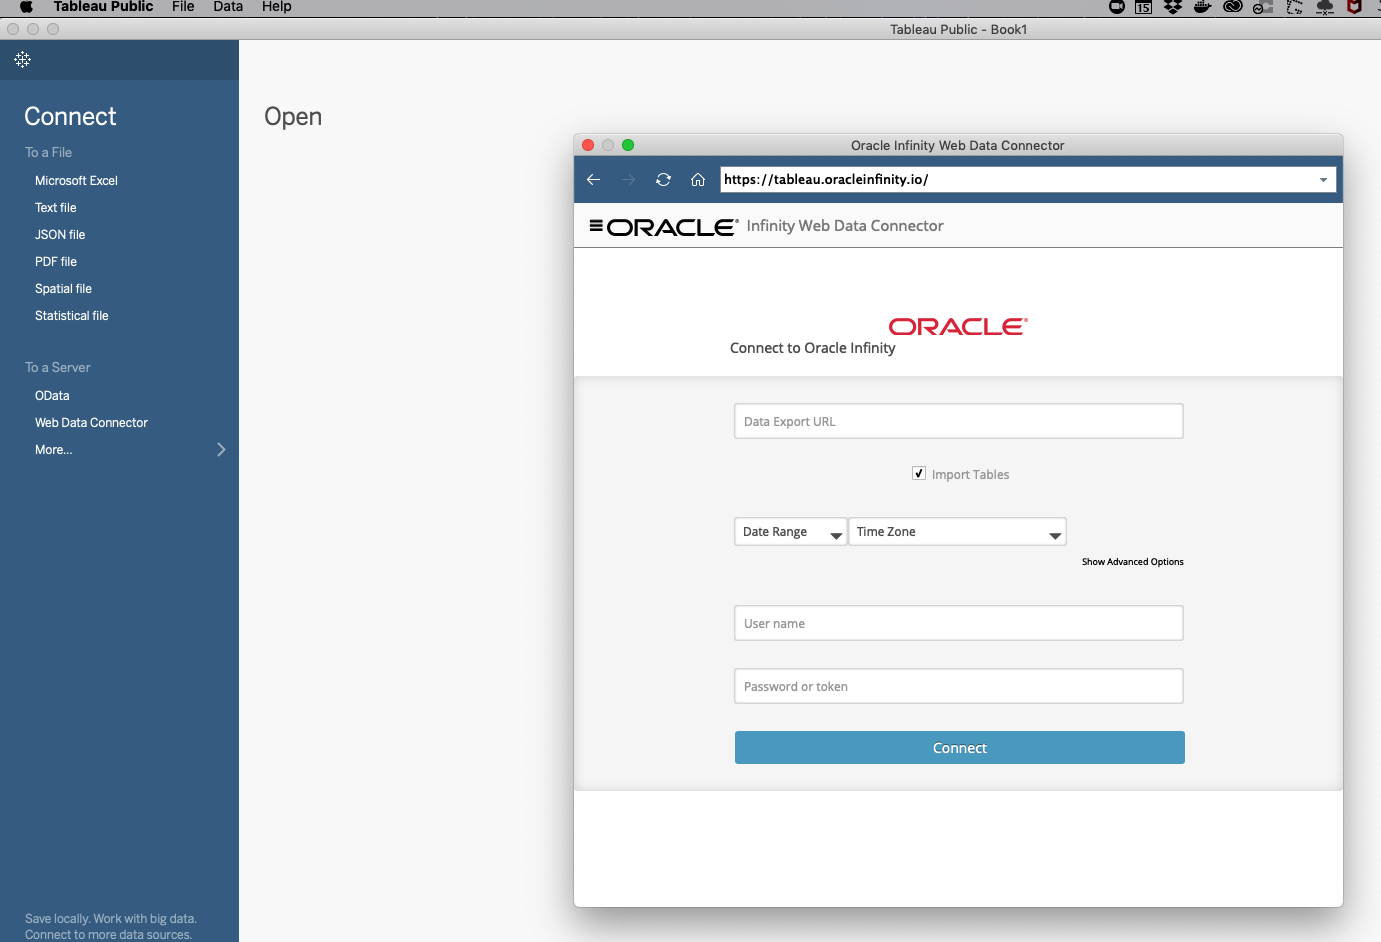Open the Time Zone dropdown
Viewport: 1381px width, 942px height.
[957, 532]
